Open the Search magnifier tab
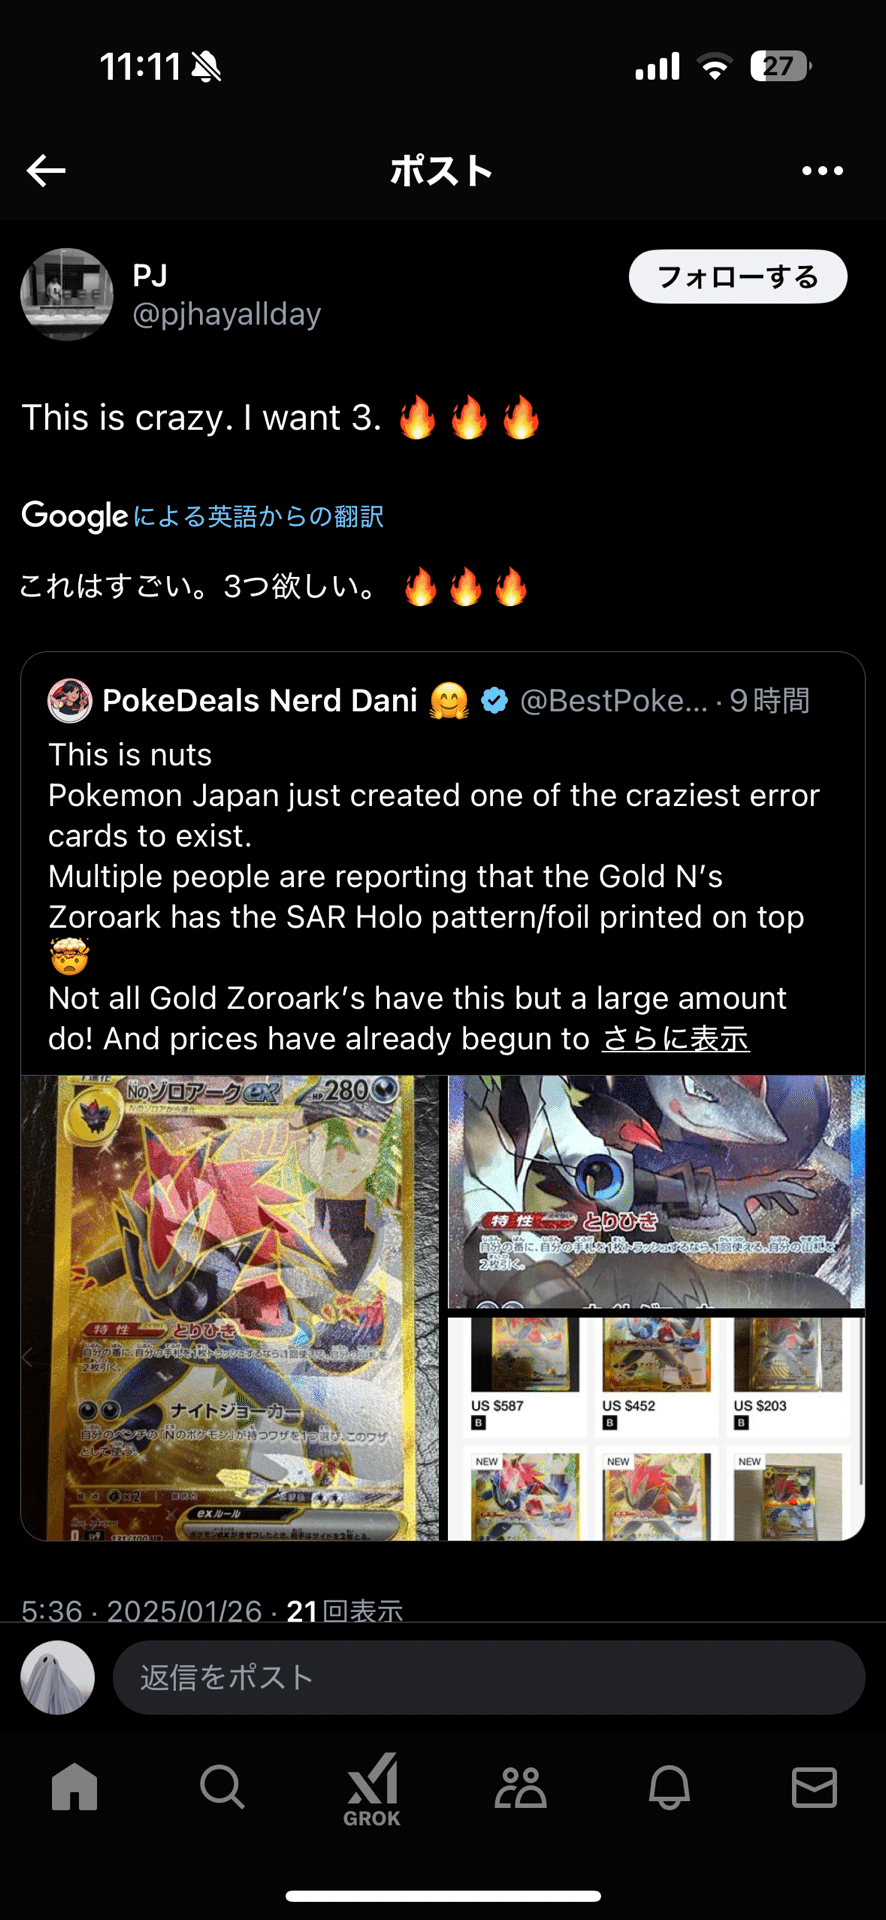Viewport: 886px width, 1920px height. (222, 1786)
